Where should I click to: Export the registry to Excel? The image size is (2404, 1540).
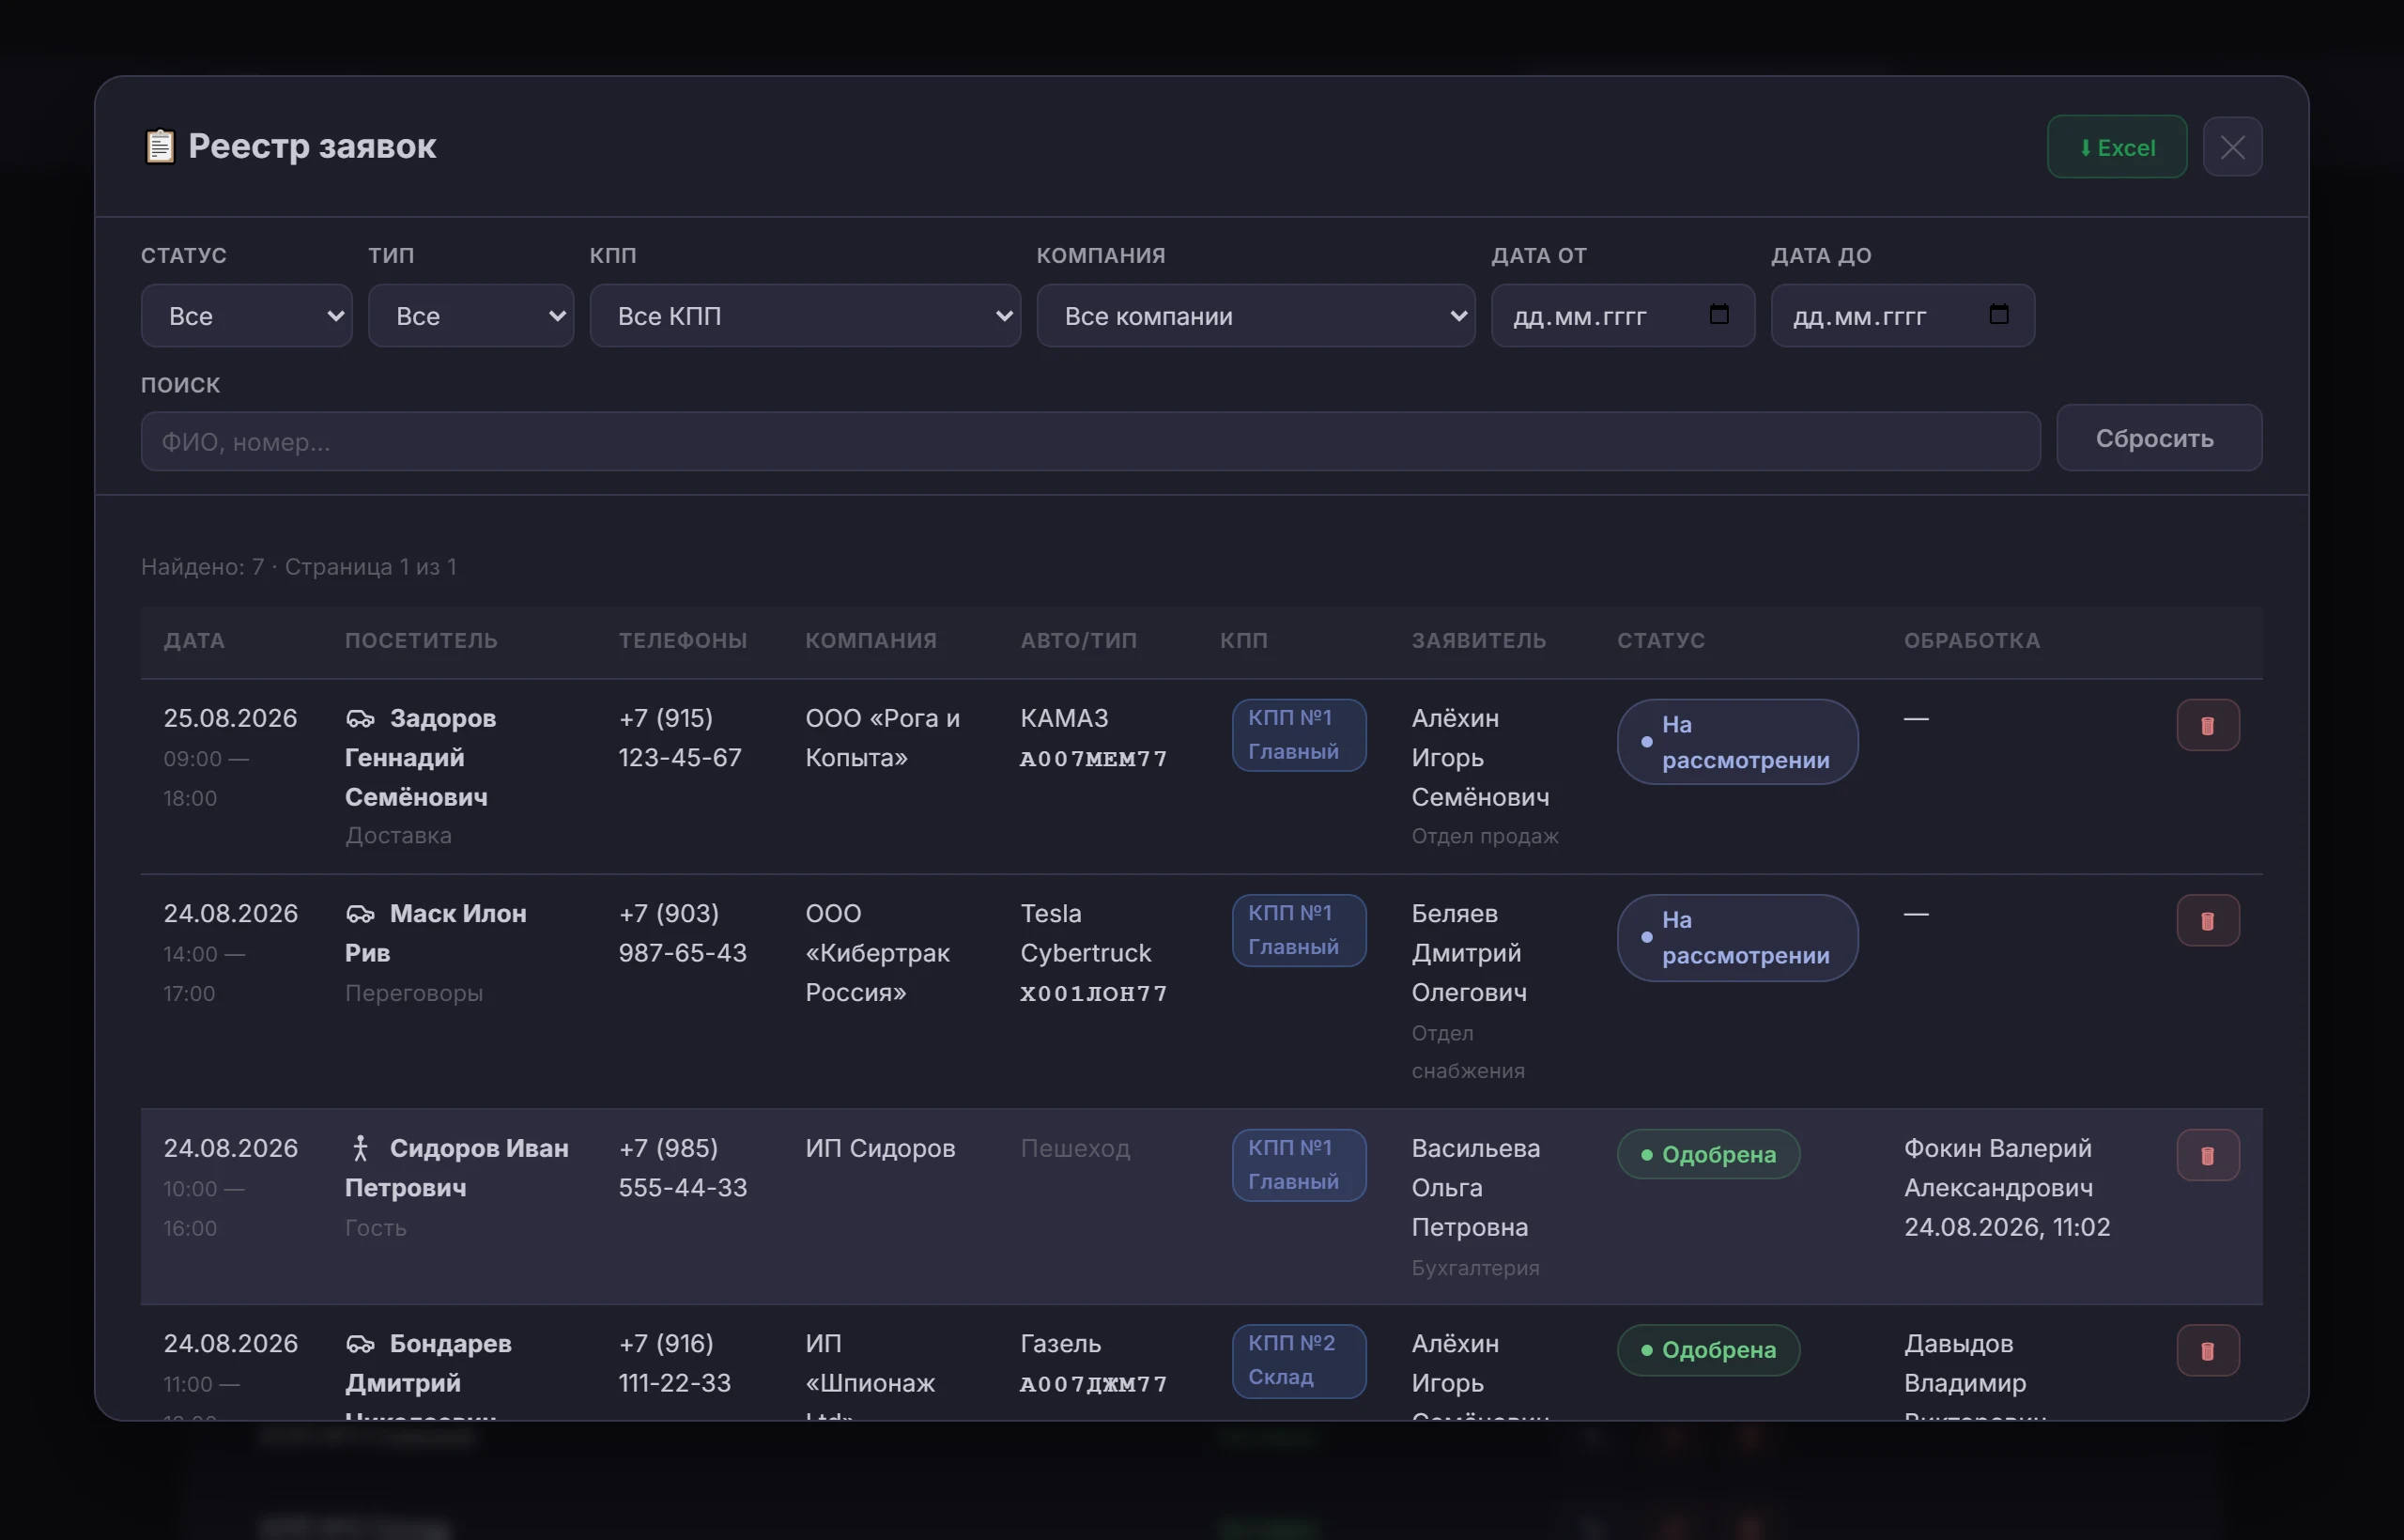2116,147
